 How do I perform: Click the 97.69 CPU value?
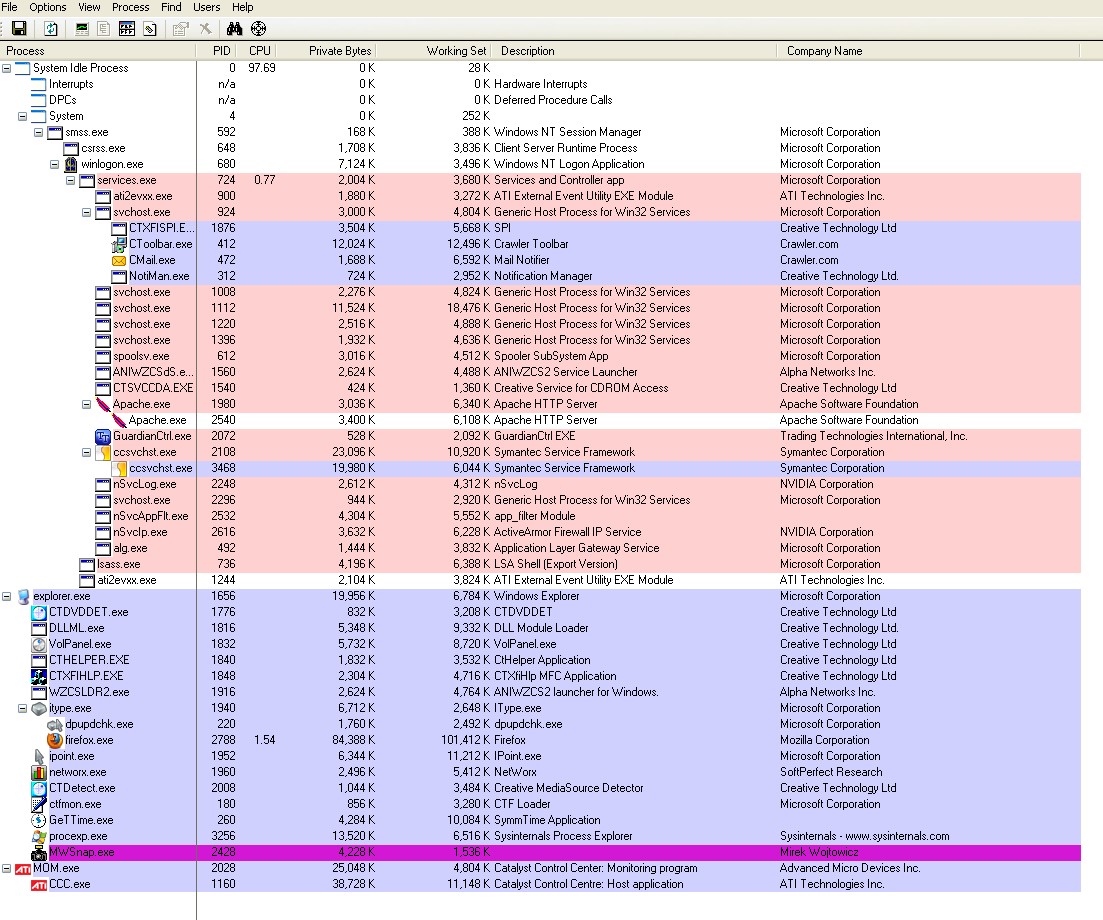point(262,68)
